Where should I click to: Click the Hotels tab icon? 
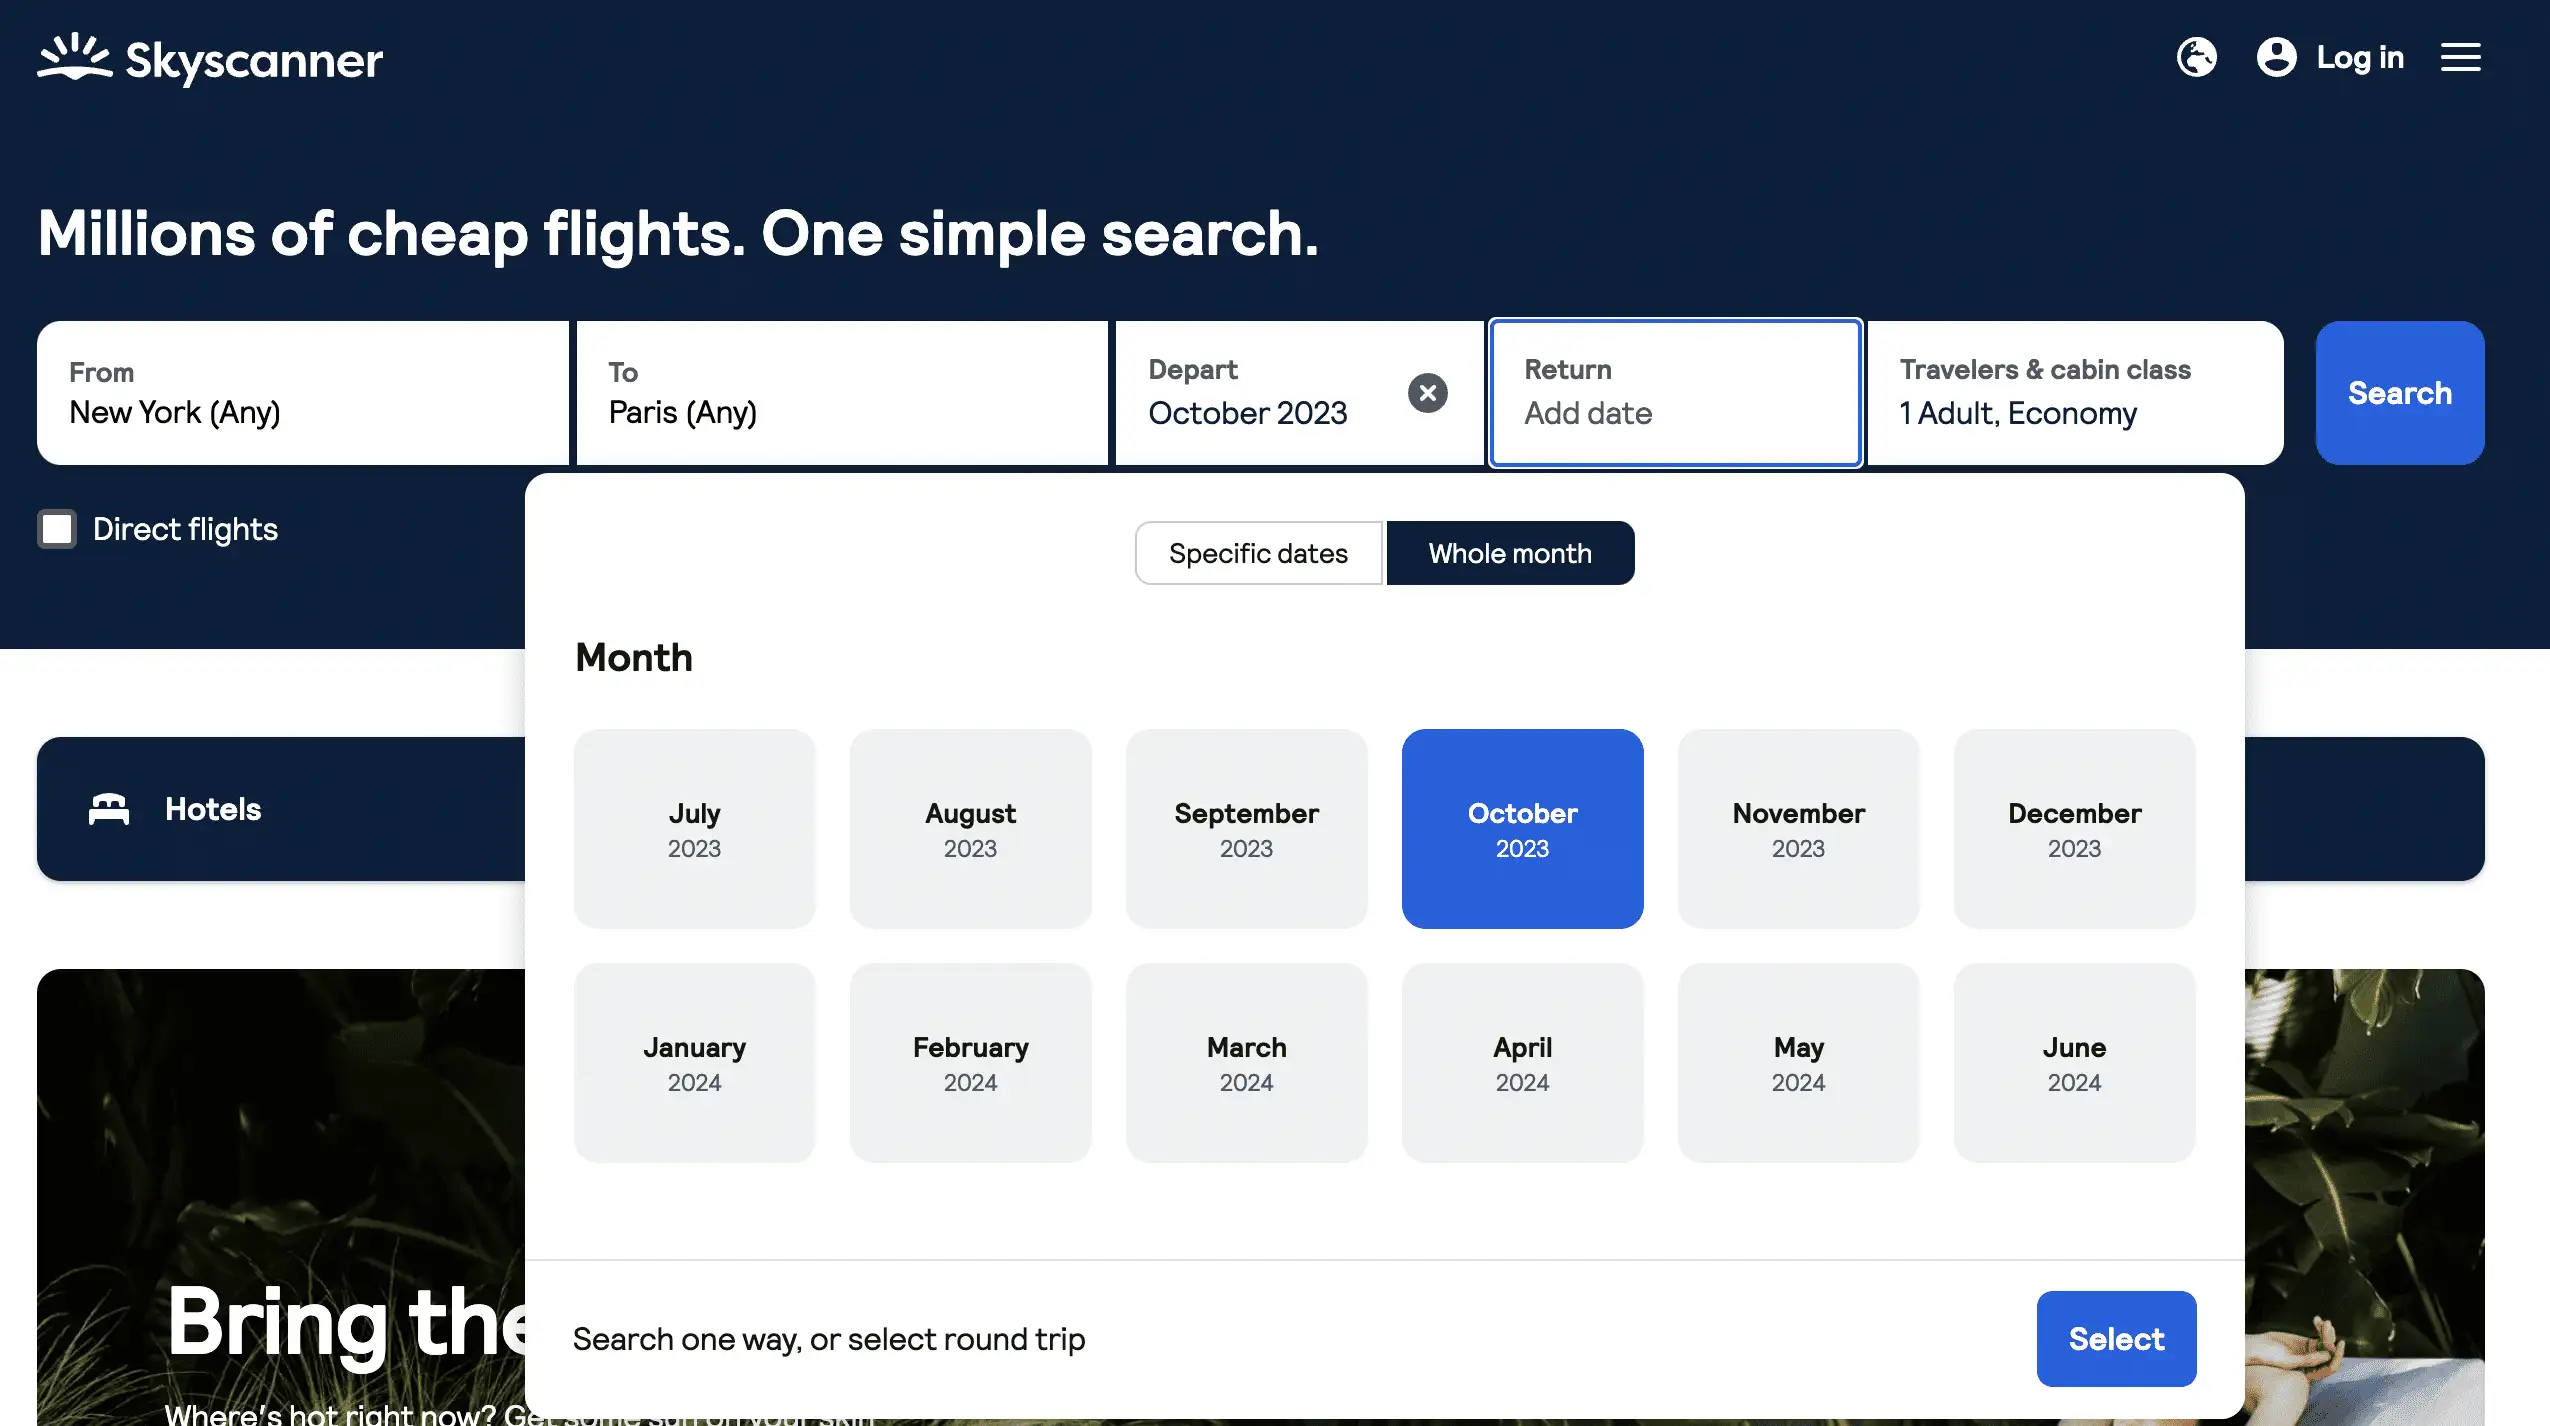[109, 808]
